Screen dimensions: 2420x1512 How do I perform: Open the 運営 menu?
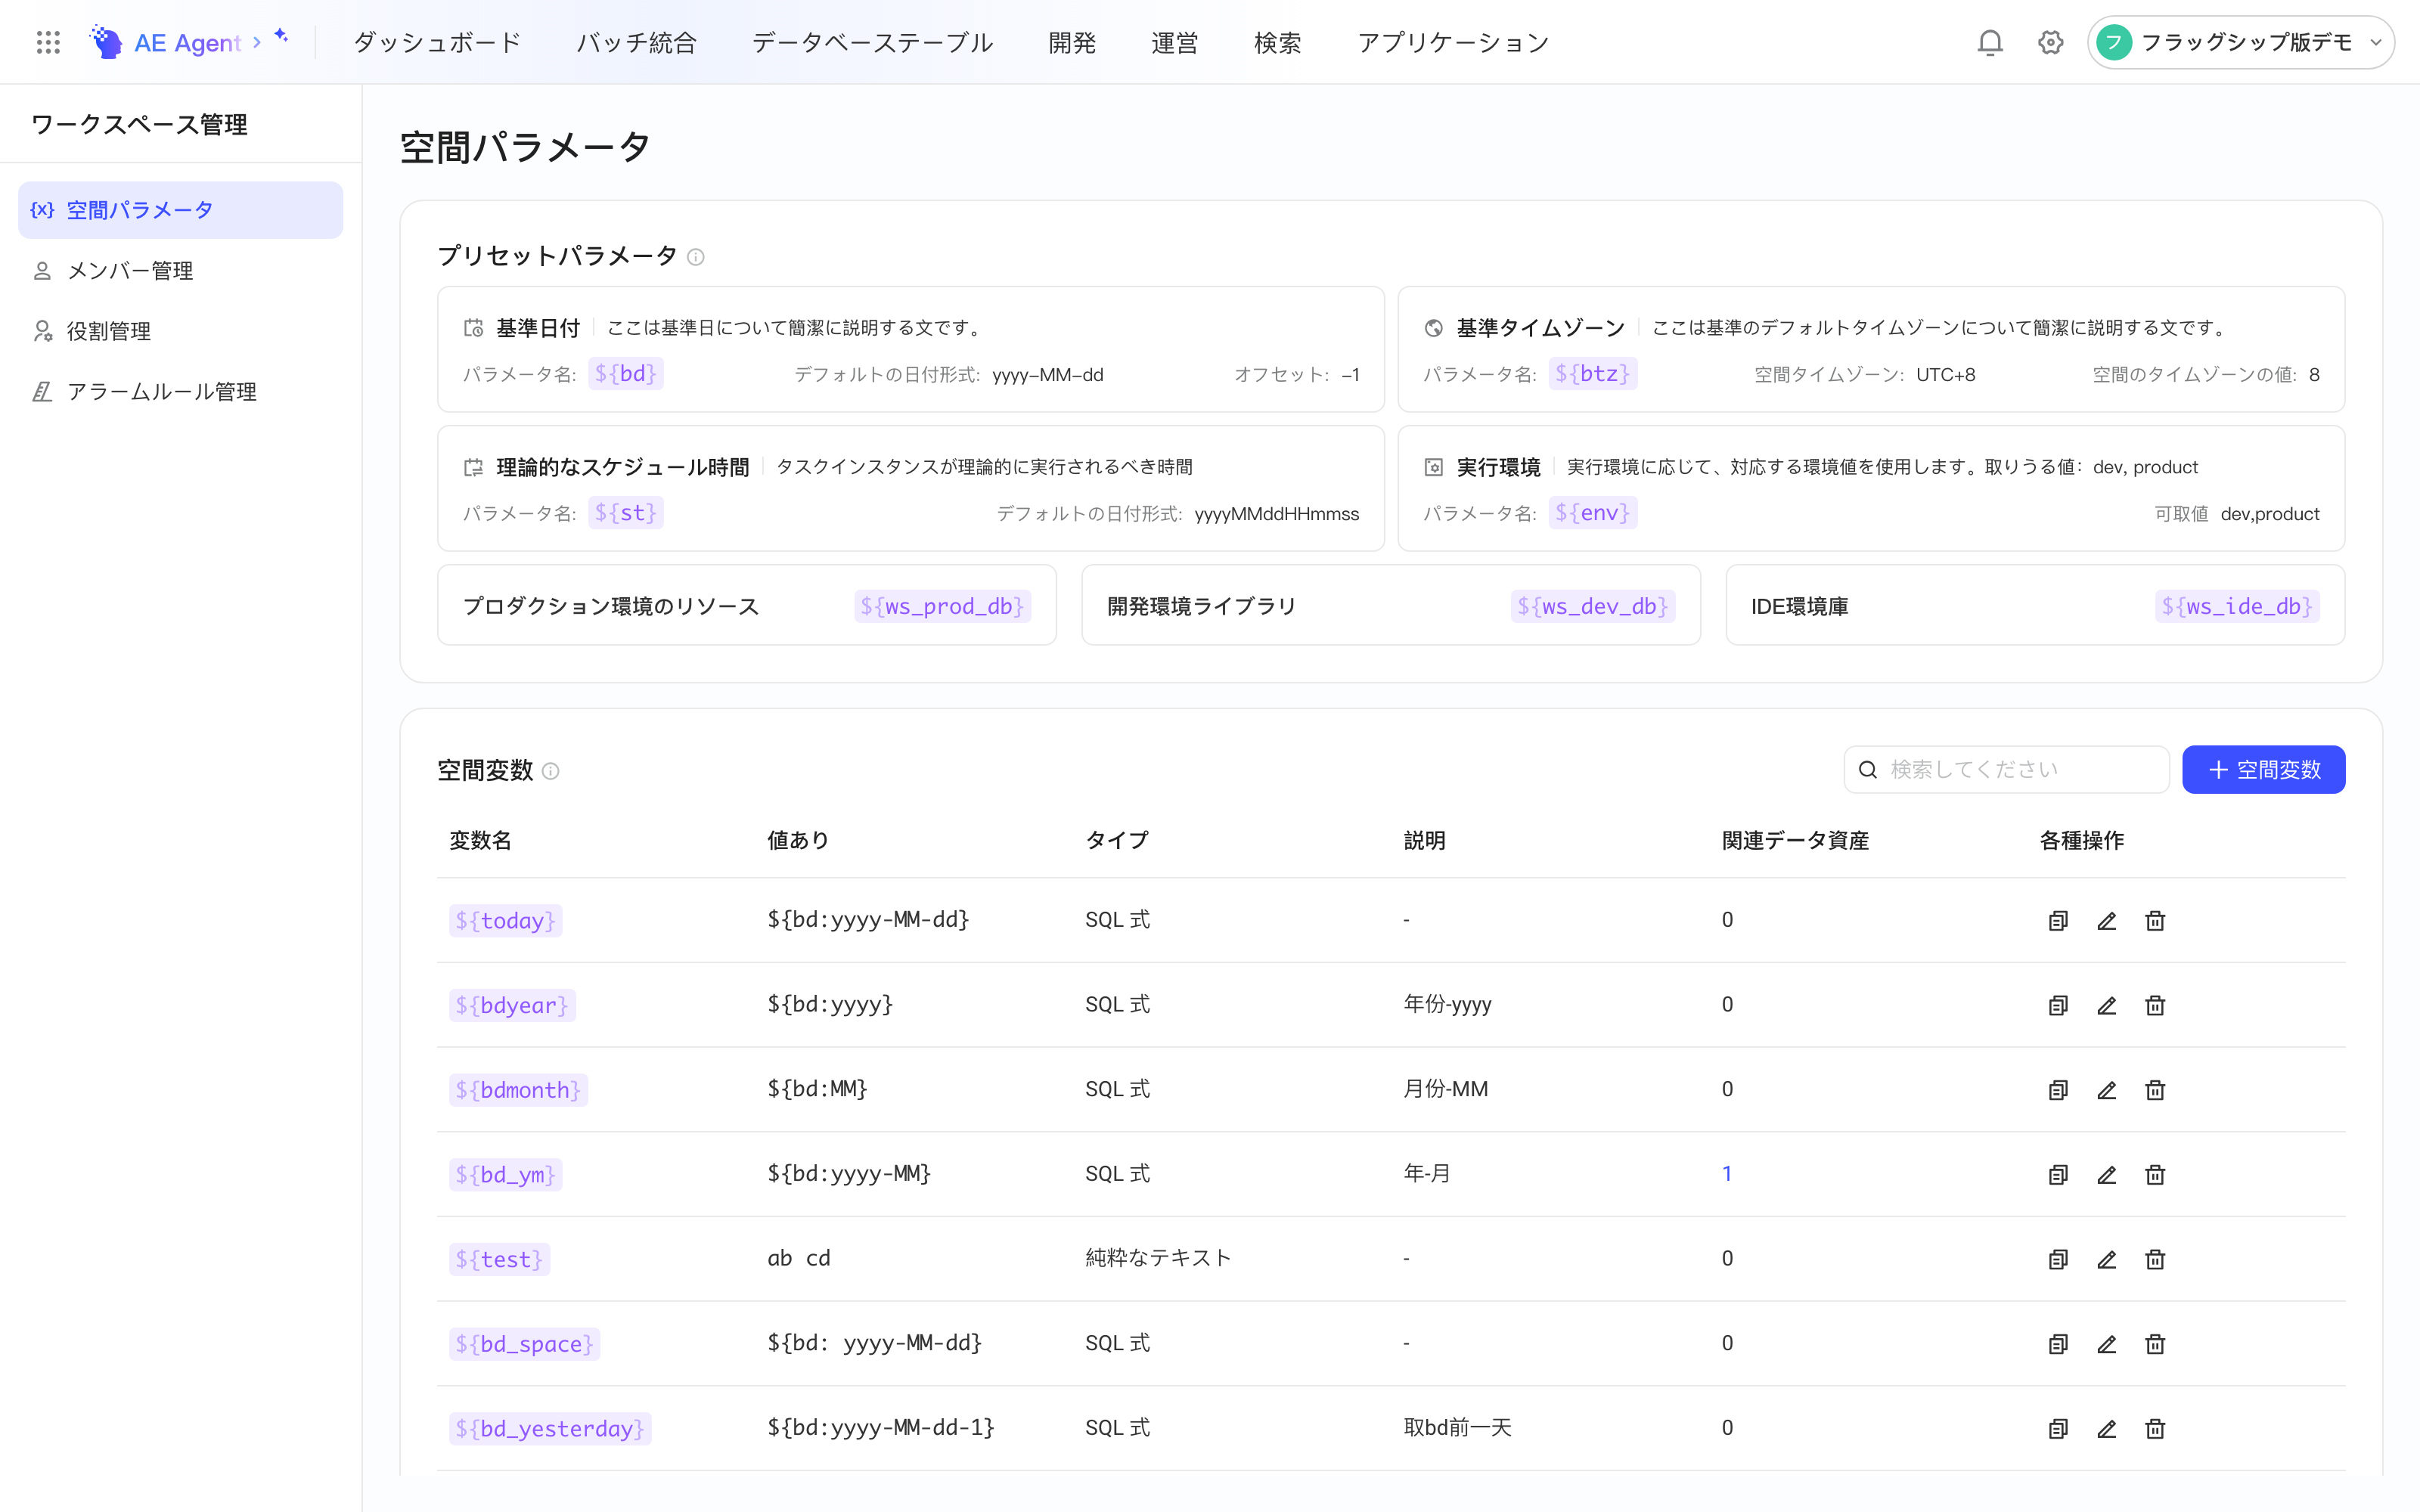[1175, 42]
